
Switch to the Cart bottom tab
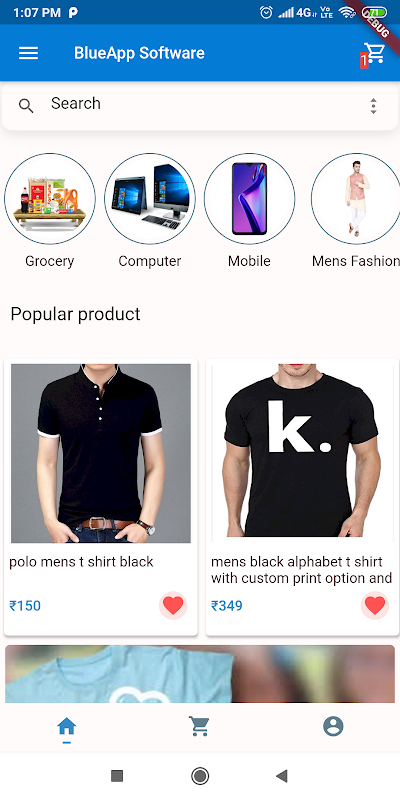pos(199,726)
